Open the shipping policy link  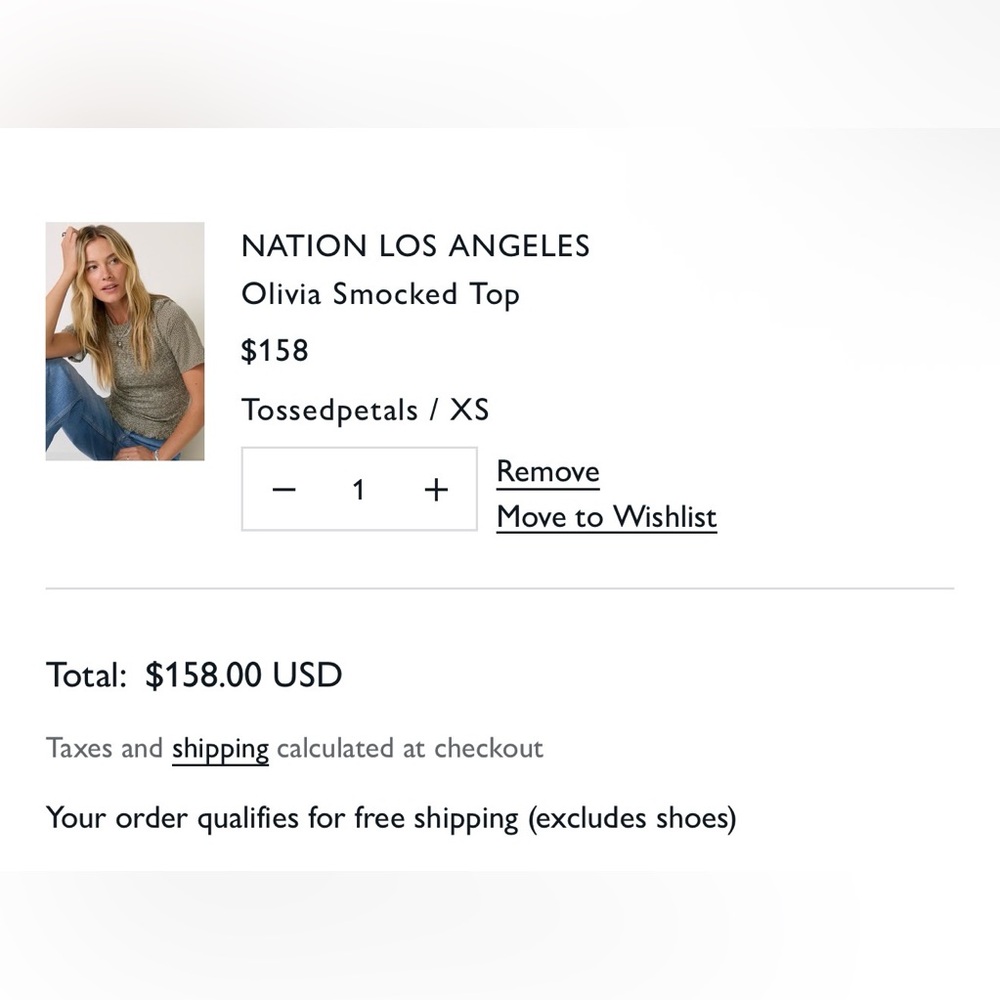coord(220,749)
